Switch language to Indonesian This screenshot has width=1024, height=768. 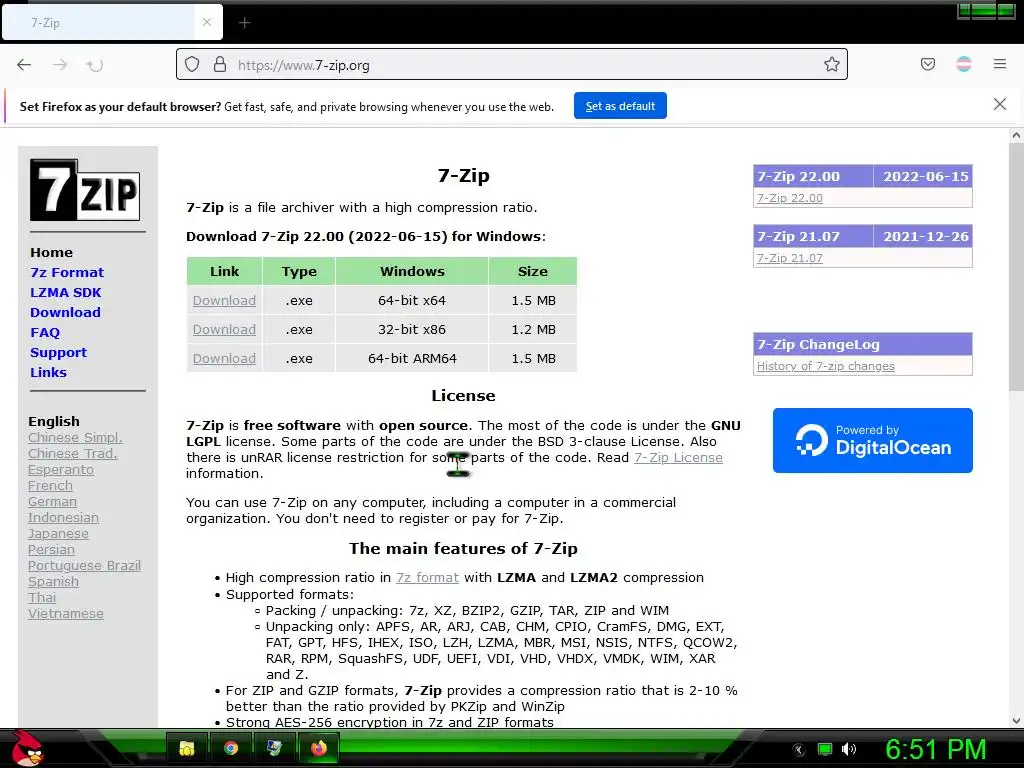click(63, 518)
